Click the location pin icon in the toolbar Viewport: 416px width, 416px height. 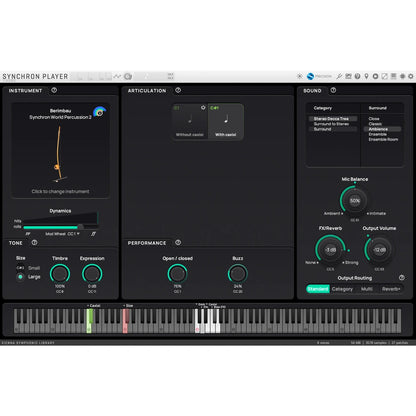366,76
